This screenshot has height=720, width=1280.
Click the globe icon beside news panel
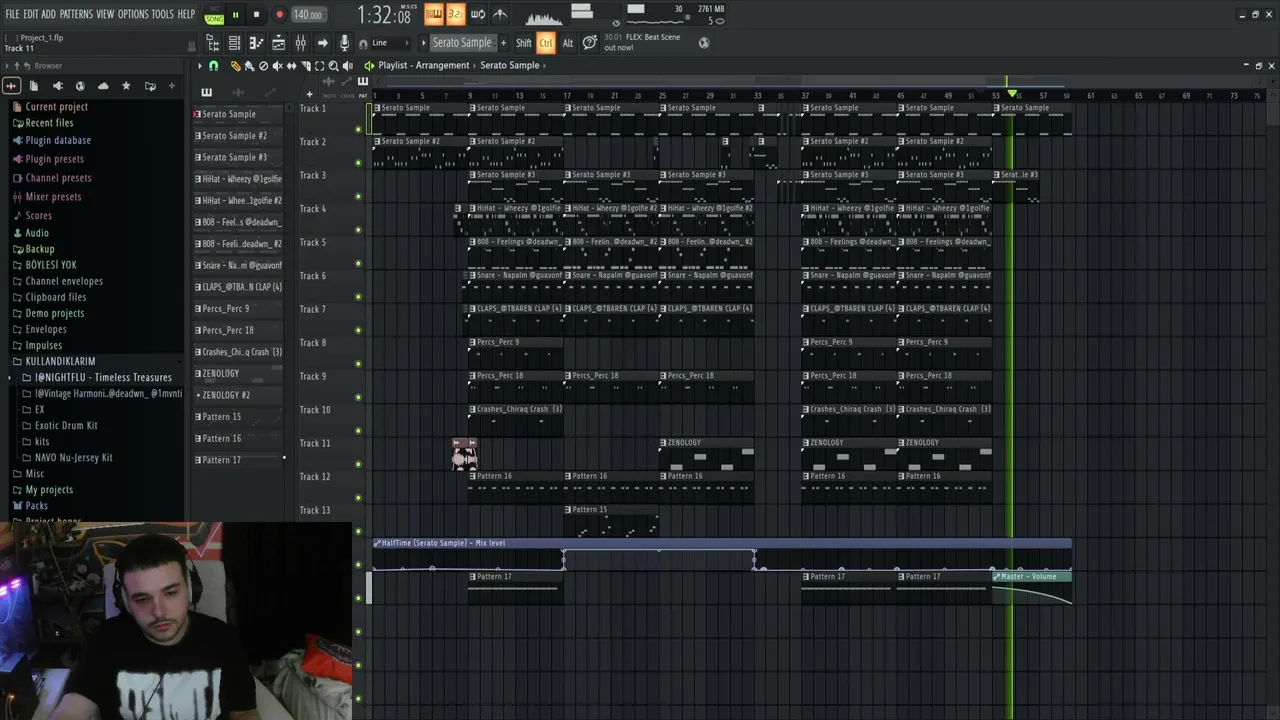[x=704, y=43]
